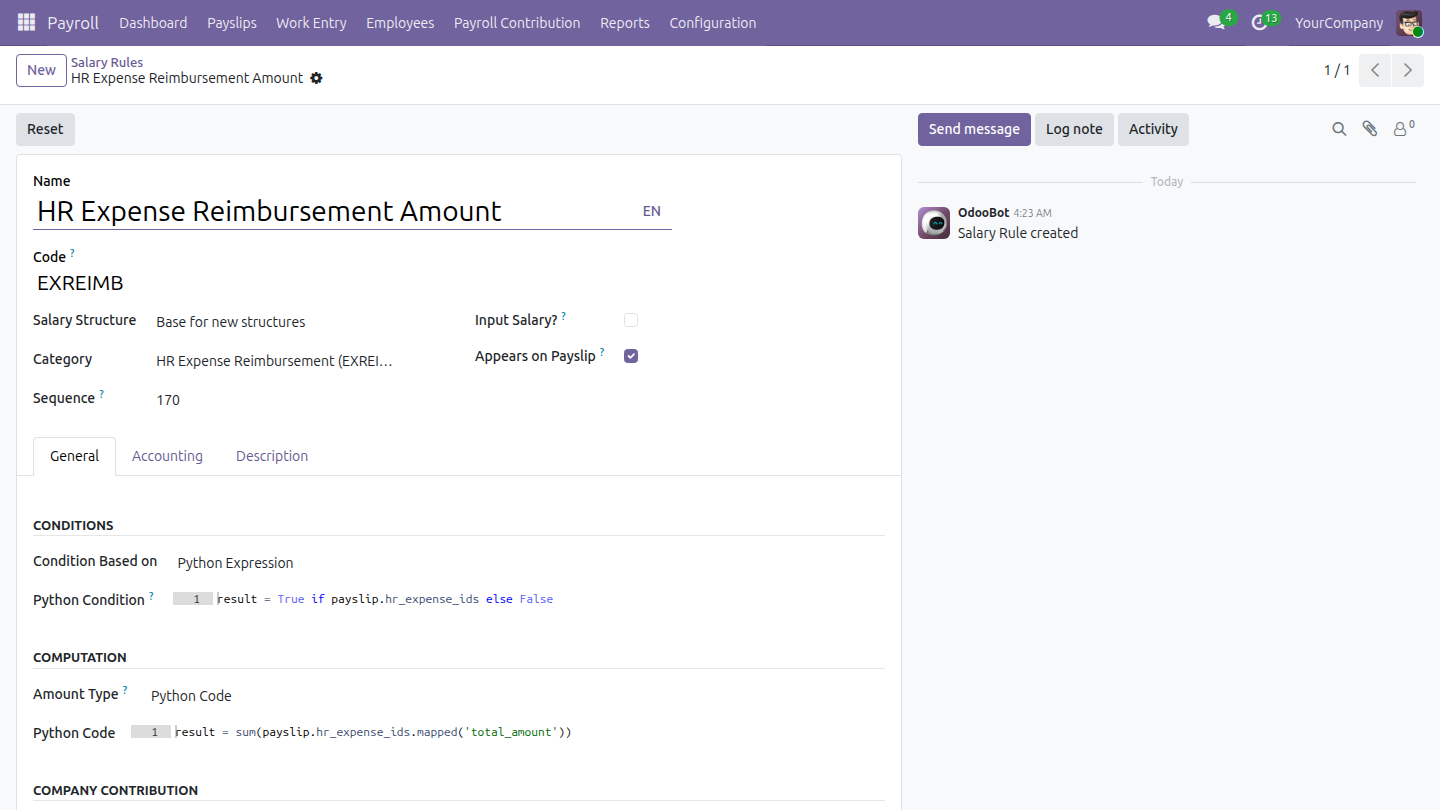Uncheck Appears on Payslip checkbox

[x=631, y=356]
